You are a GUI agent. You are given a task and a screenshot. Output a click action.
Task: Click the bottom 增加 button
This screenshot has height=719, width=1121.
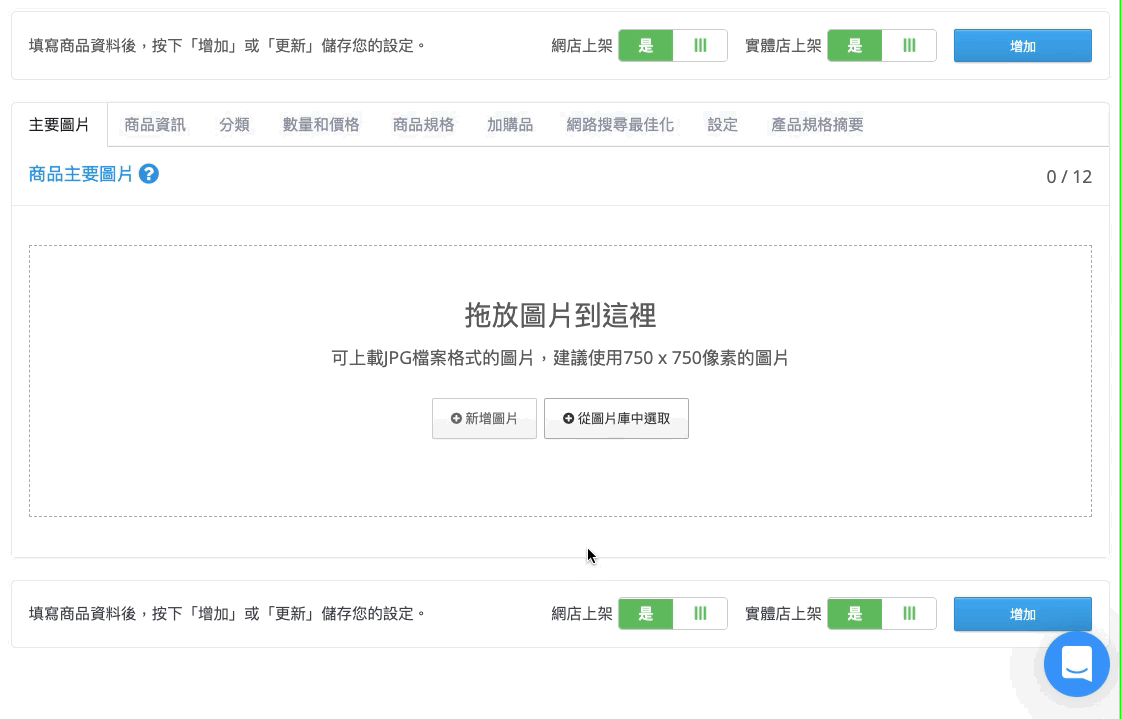tap(1022, 614)
